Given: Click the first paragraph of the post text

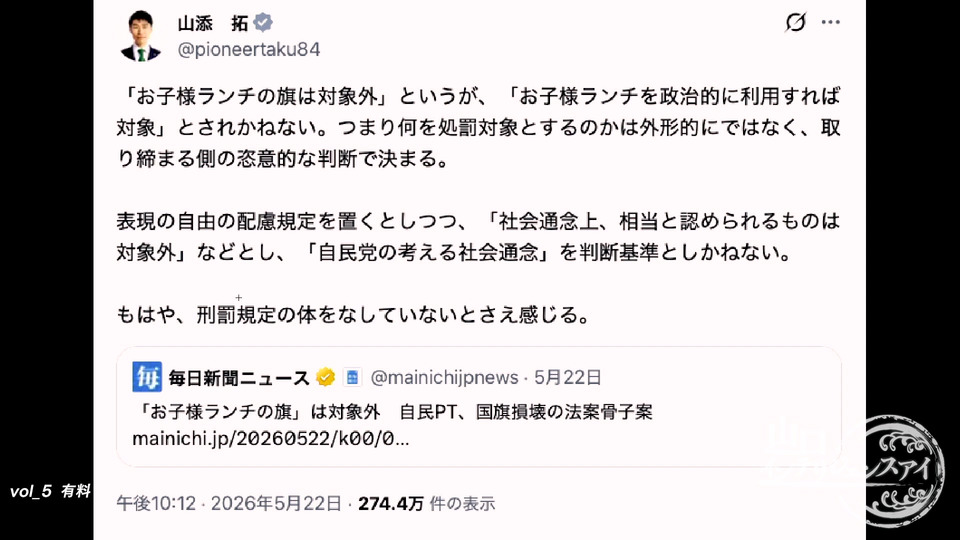Looking at the screenshot, I should click(479, 127).
